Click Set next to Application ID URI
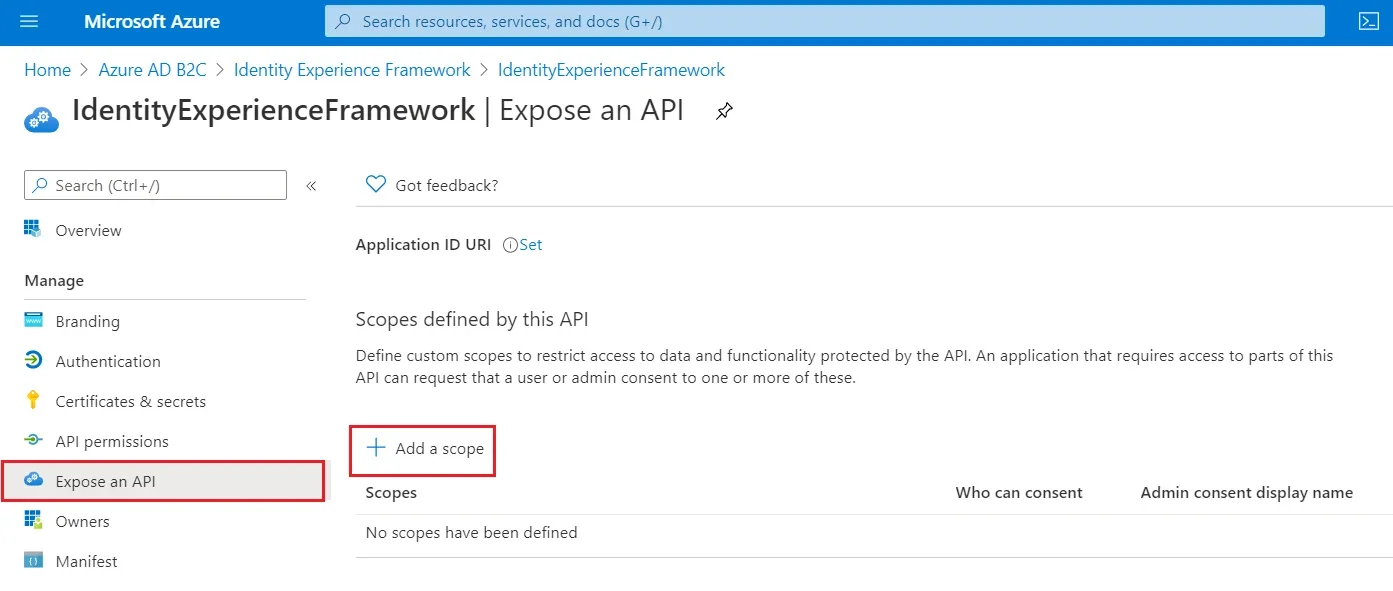The image size is (1393, 591). tap(530, 244)
